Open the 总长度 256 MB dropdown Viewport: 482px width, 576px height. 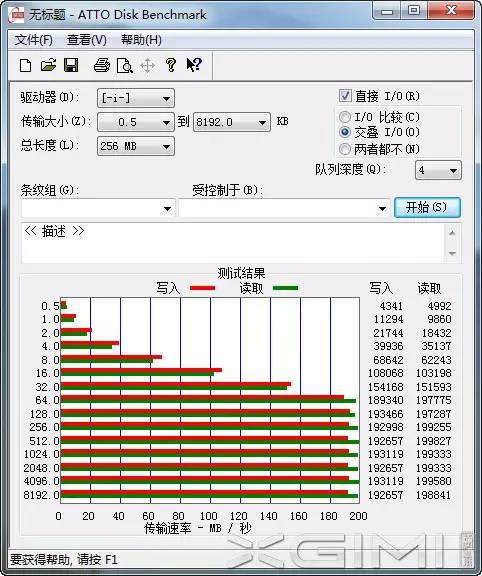[136, 146]
